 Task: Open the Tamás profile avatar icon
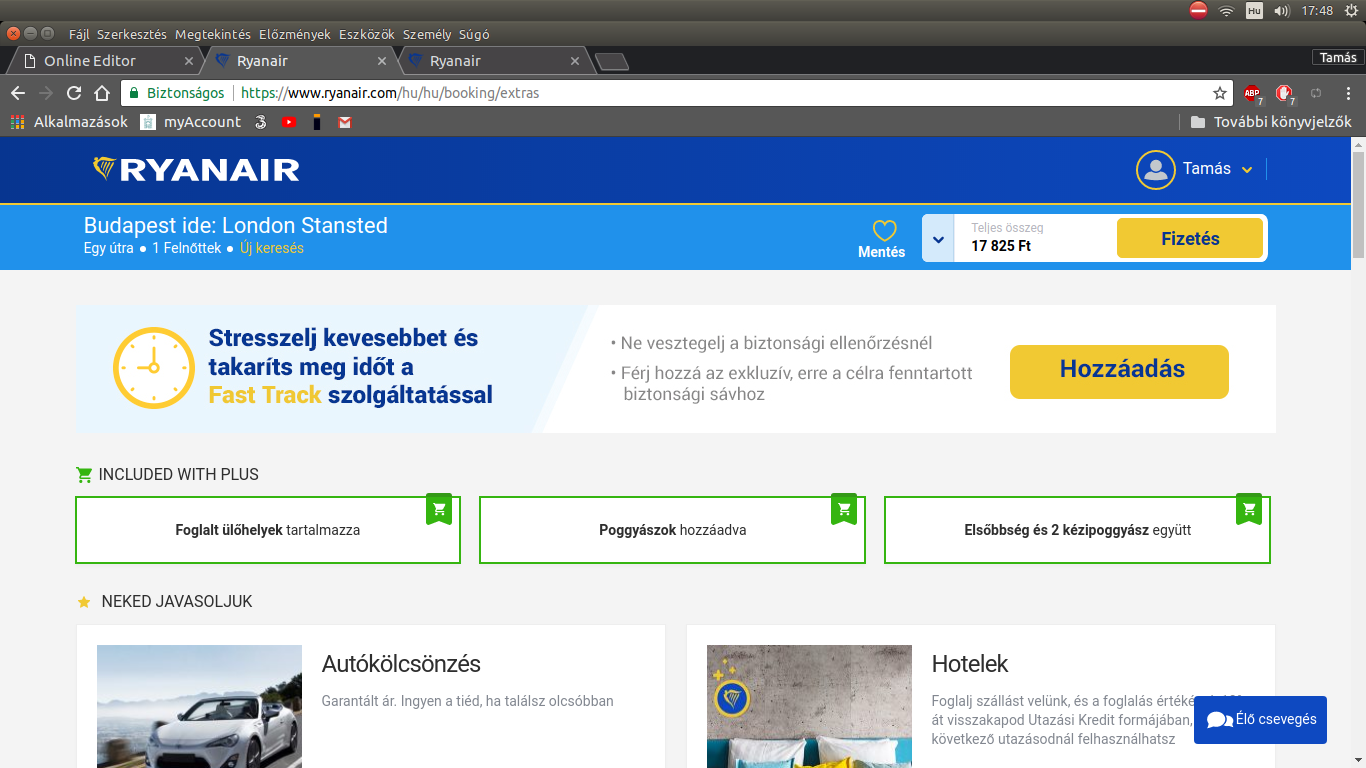1155,169
